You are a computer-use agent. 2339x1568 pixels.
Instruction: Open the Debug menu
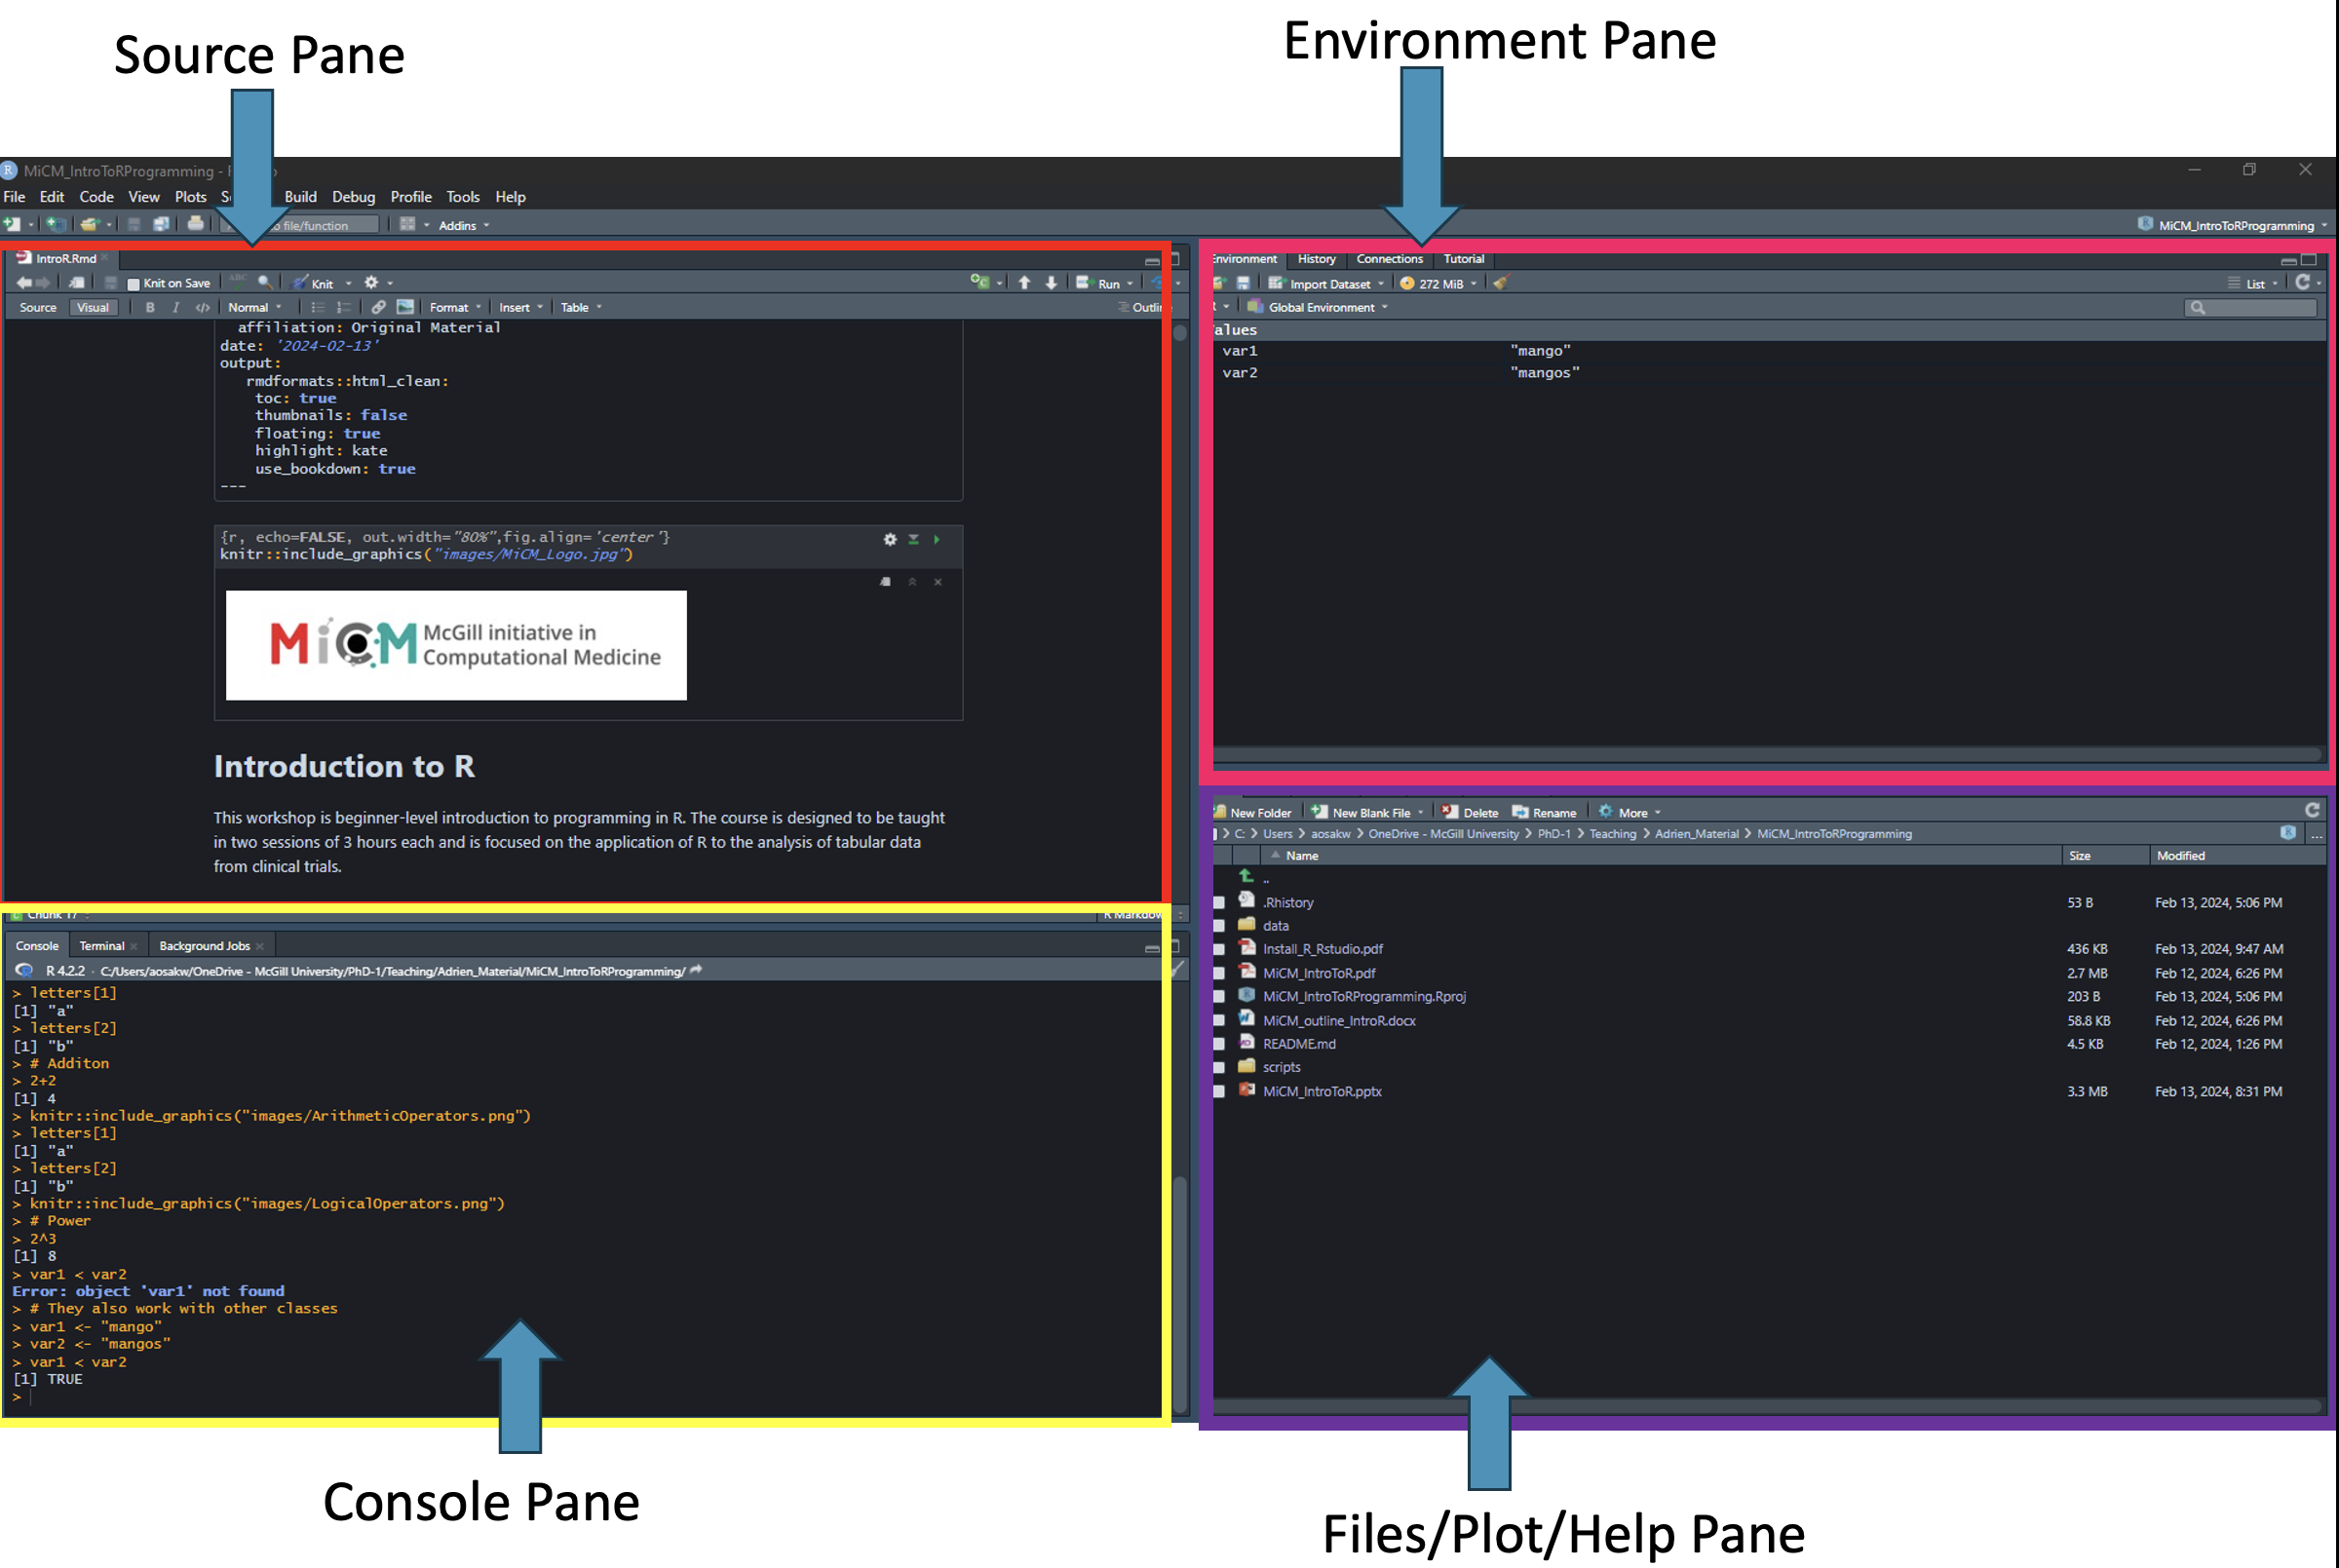(x=353, y=197)
